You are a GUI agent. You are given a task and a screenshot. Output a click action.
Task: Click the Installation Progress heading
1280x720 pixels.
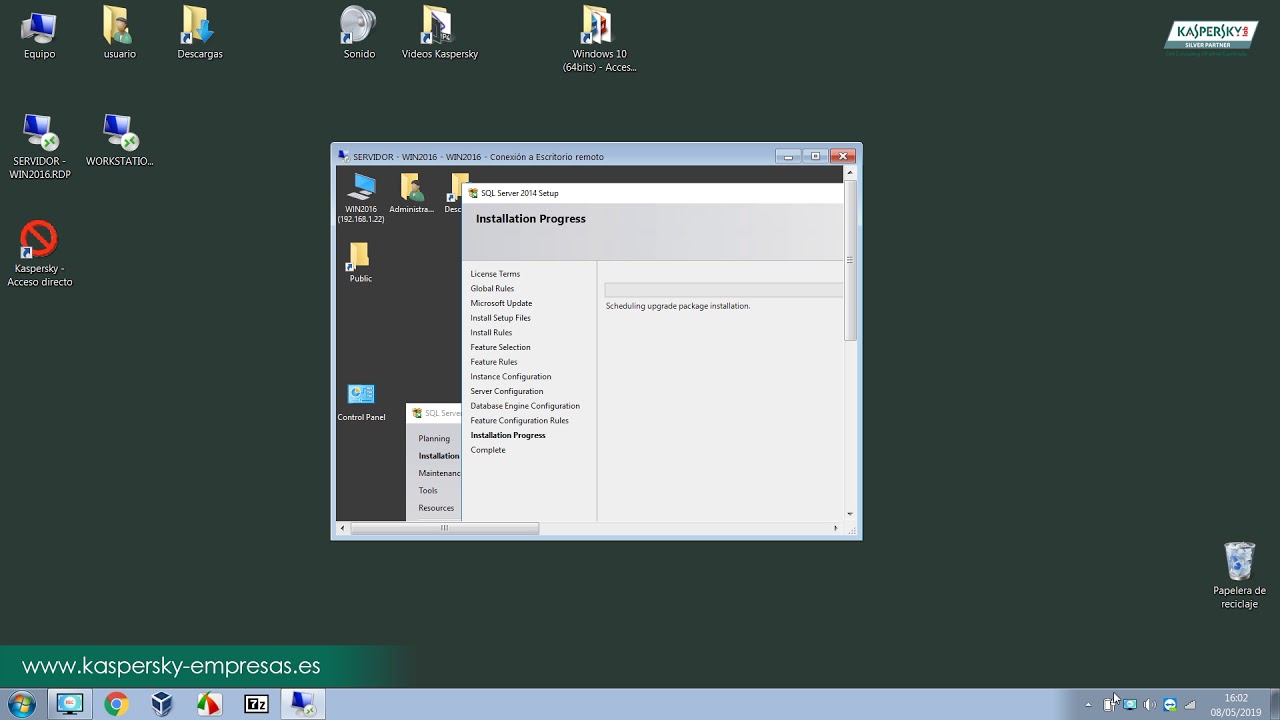click(x=531, y=219)
